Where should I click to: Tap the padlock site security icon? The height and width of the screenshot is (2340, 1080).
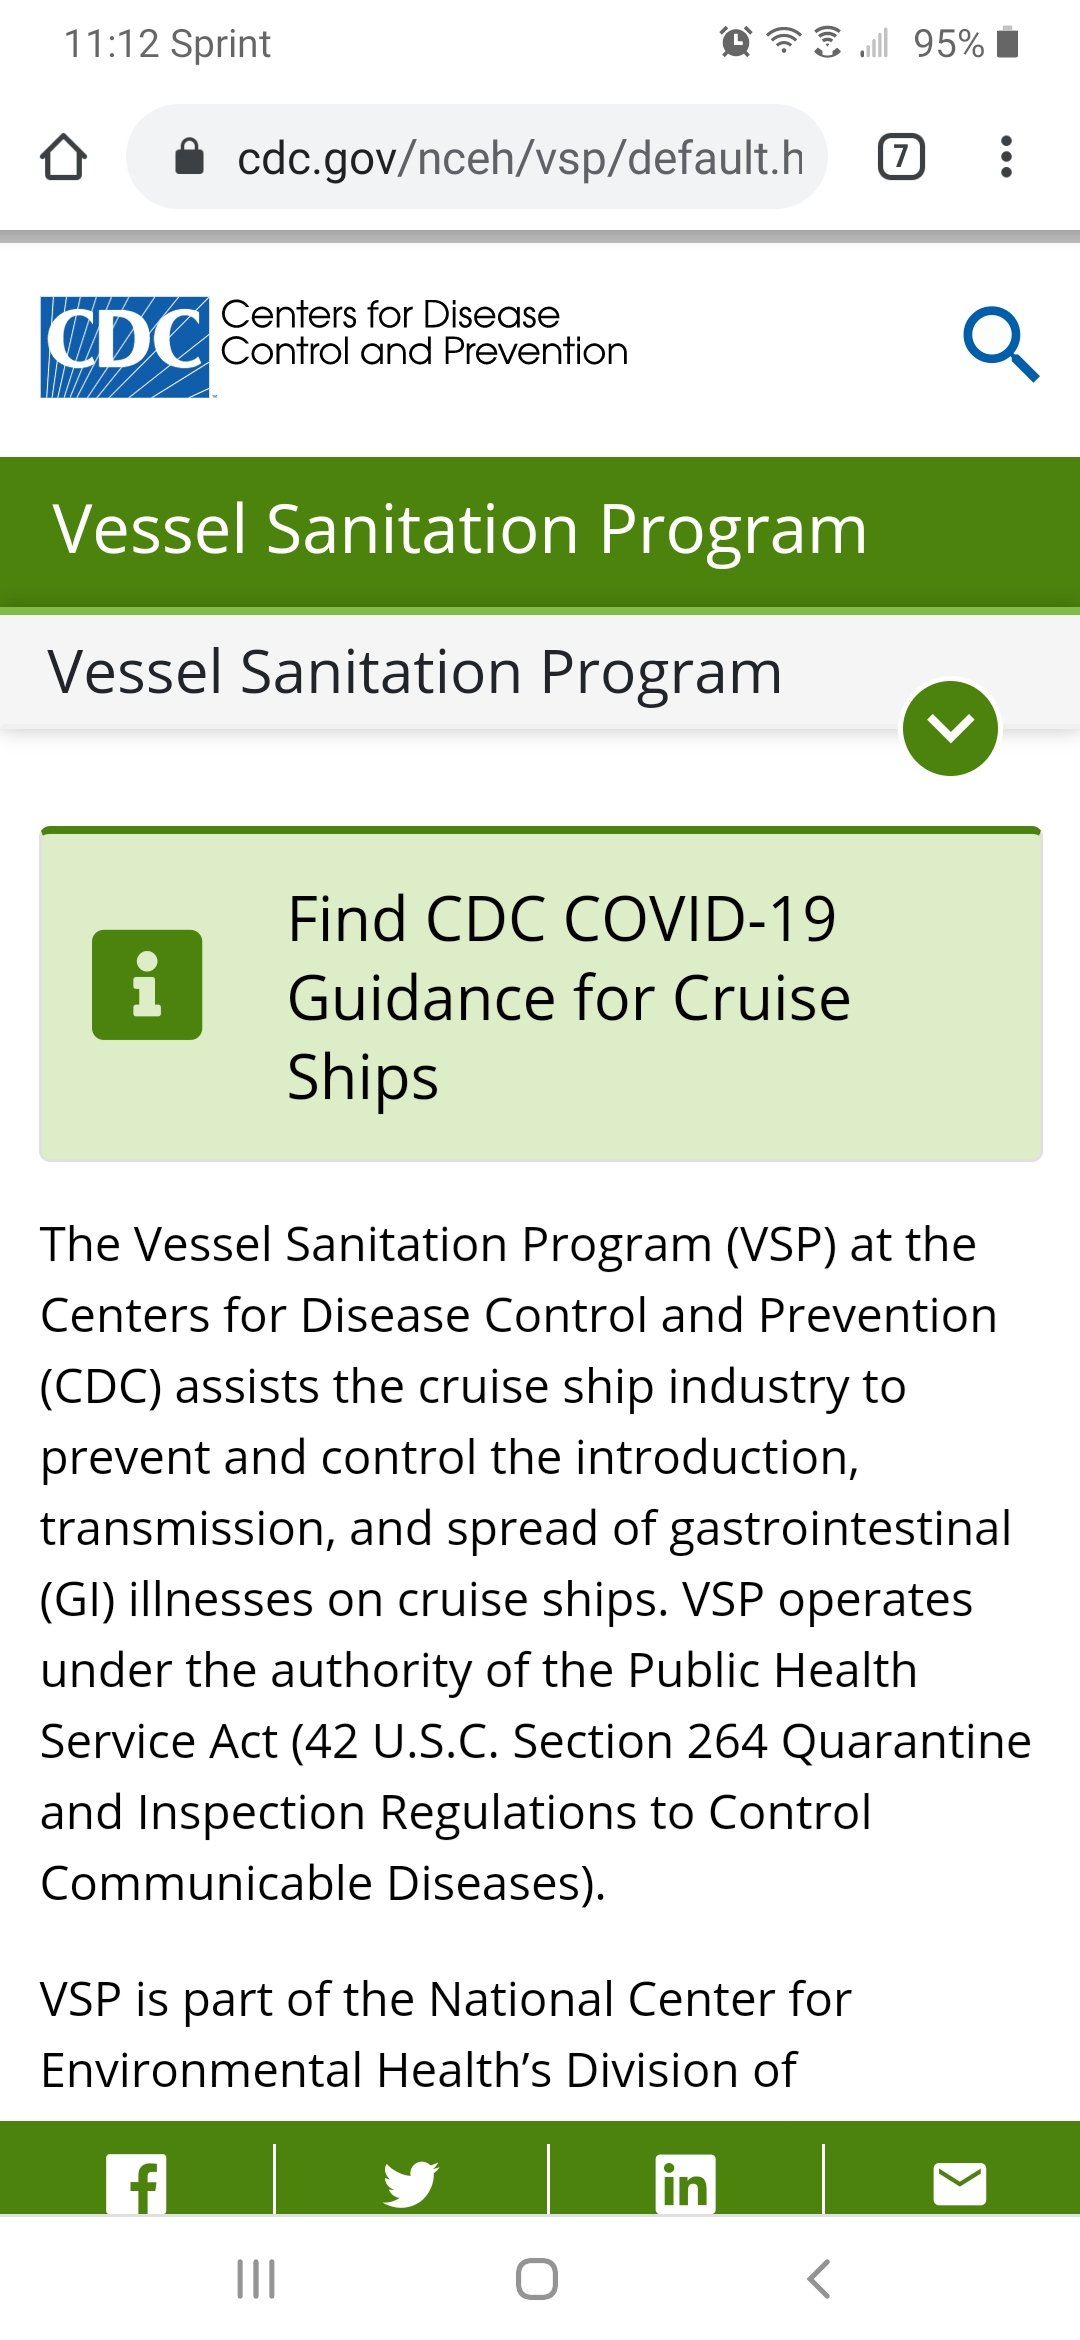coord(189,157)
